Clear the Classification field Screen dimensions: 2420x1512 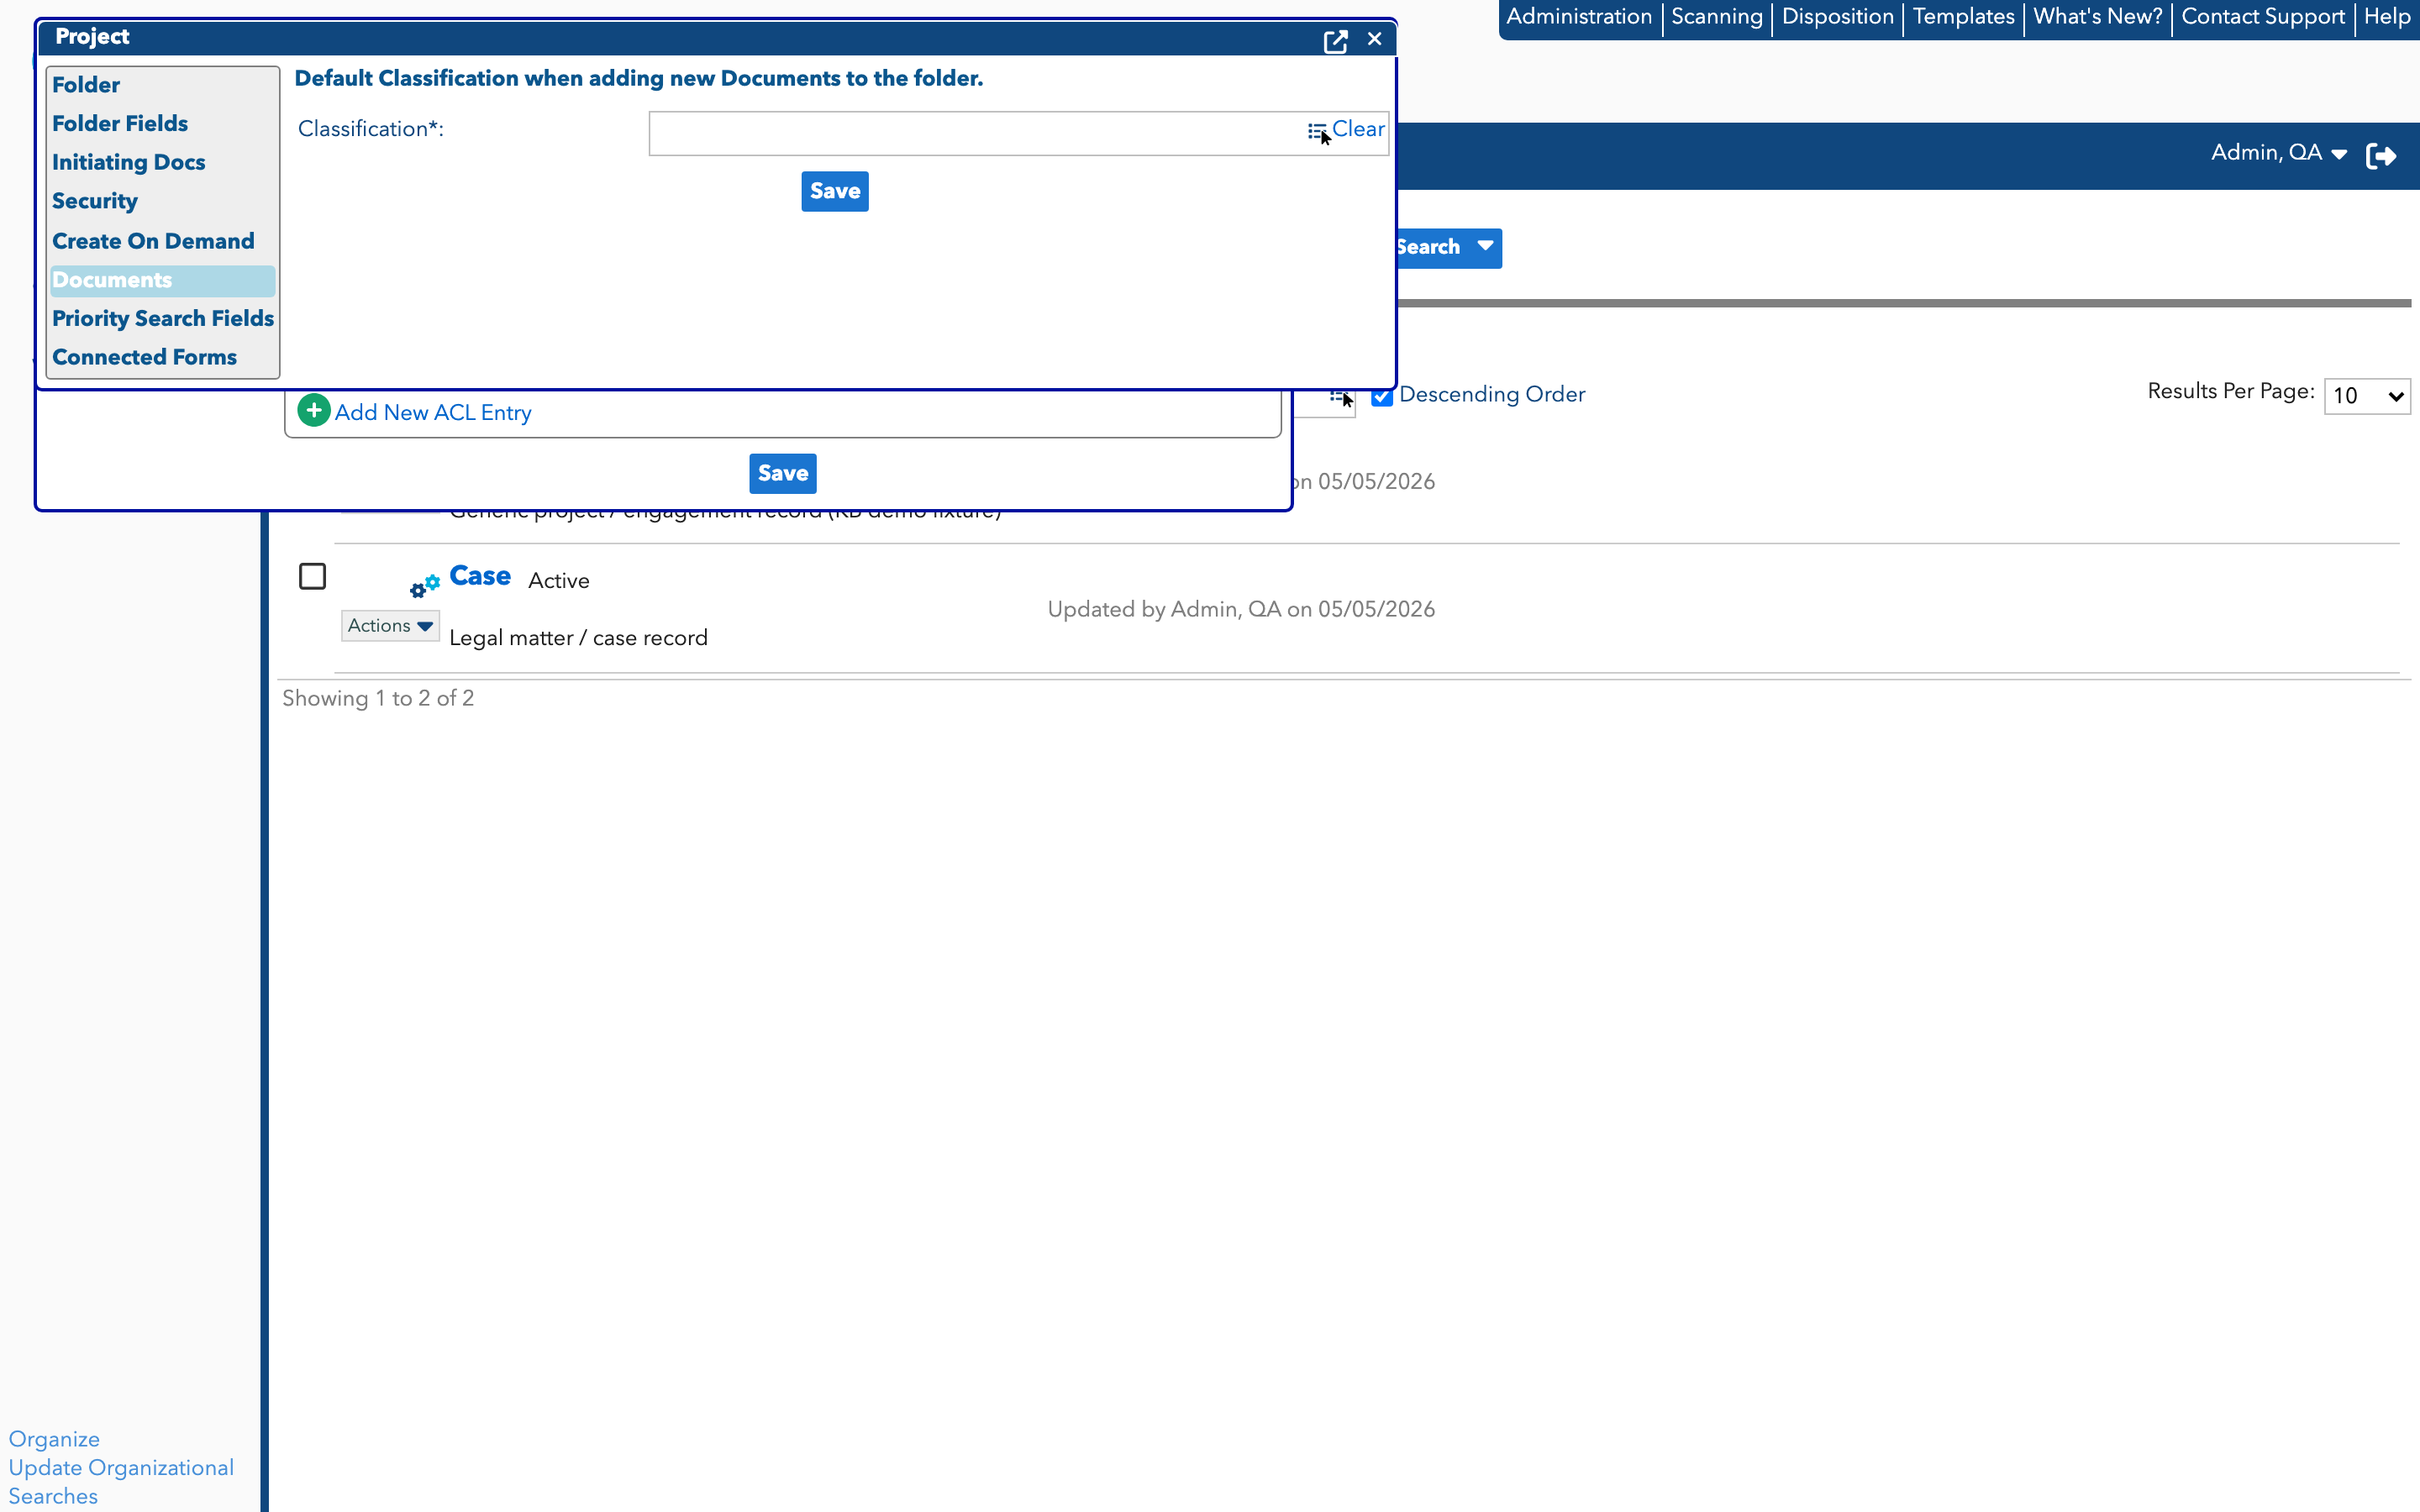(x=1358, y=129)
